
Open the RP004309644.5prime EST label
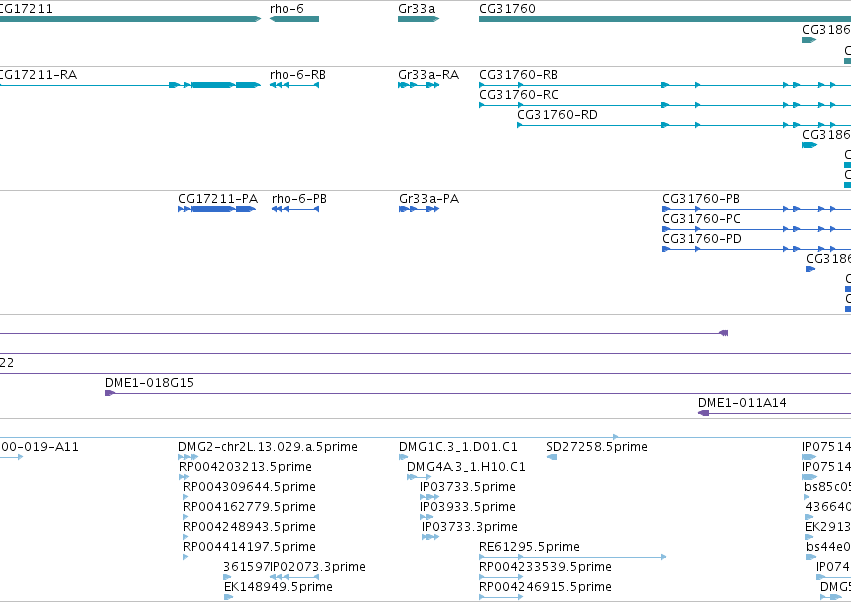[x=249, y=487]
